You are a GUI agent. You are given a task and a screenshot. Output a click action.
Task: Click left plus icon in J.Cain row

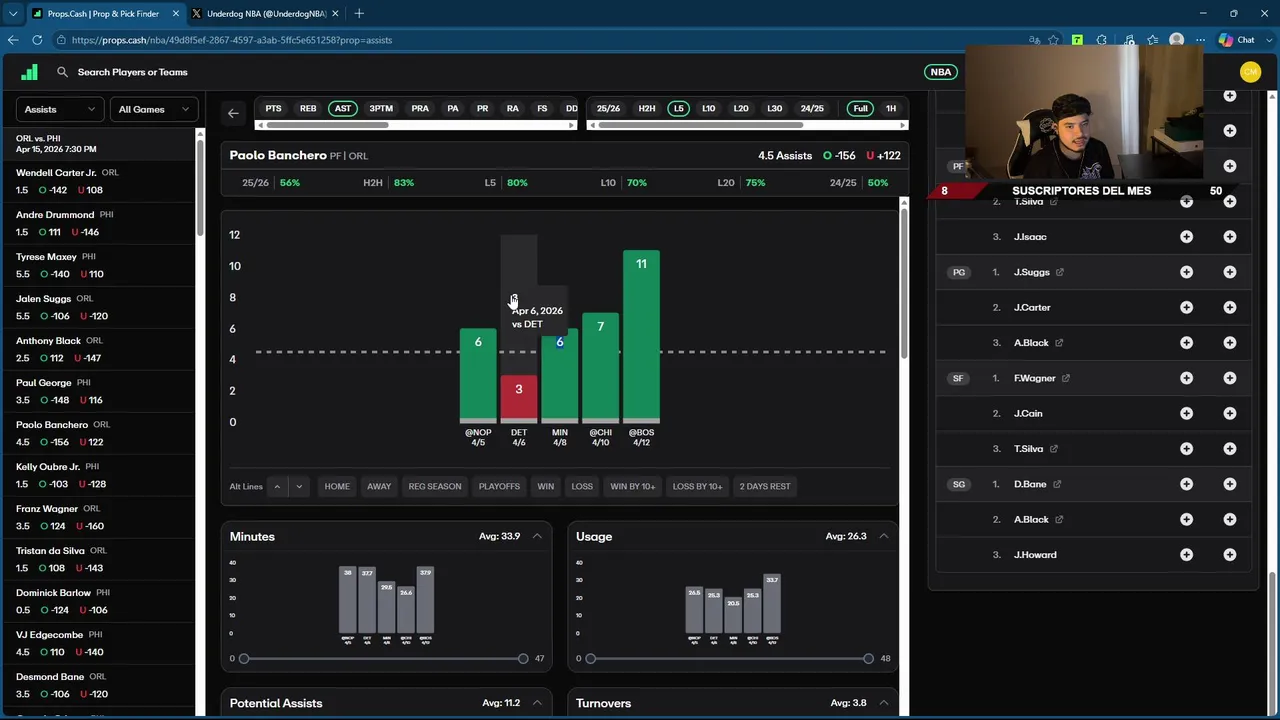[1186, 413]
